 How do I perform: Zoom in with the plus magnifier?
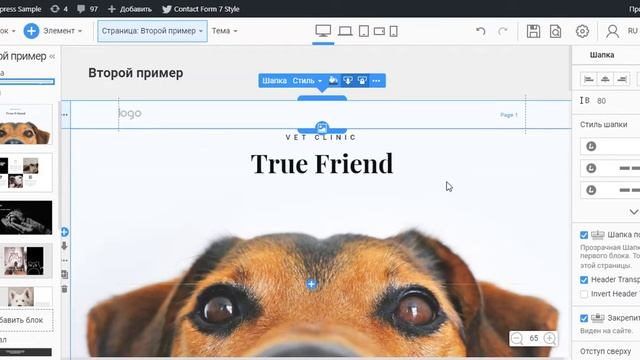click(550, 338)
